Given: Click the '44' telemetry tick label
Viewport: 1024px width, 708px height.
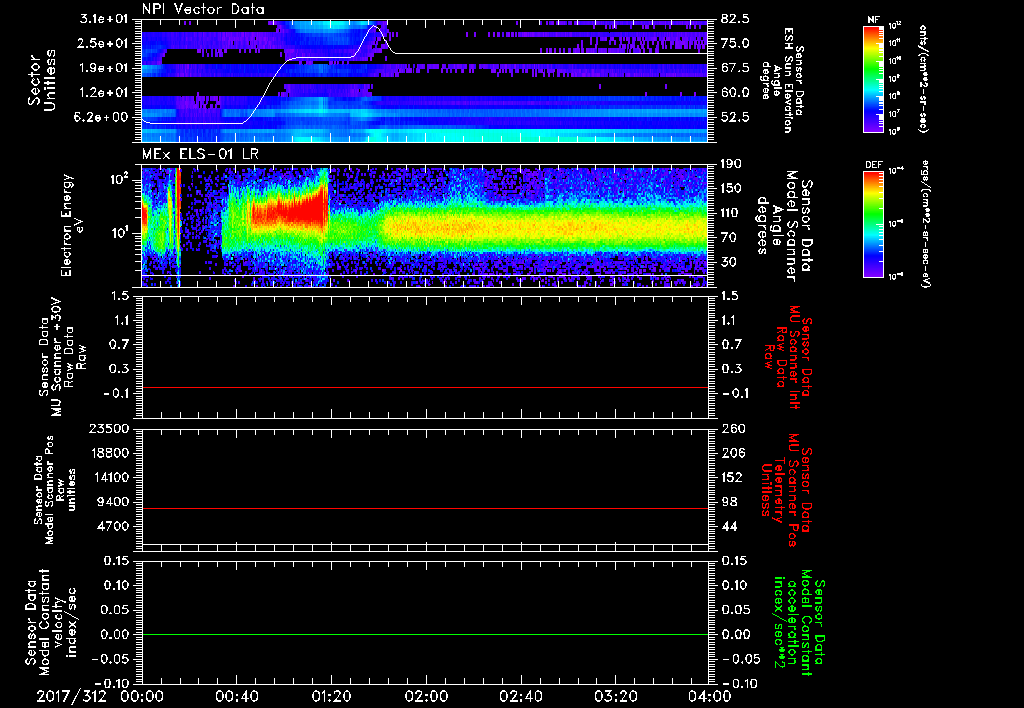Looking at the screenshot, I should click(729, 526).
